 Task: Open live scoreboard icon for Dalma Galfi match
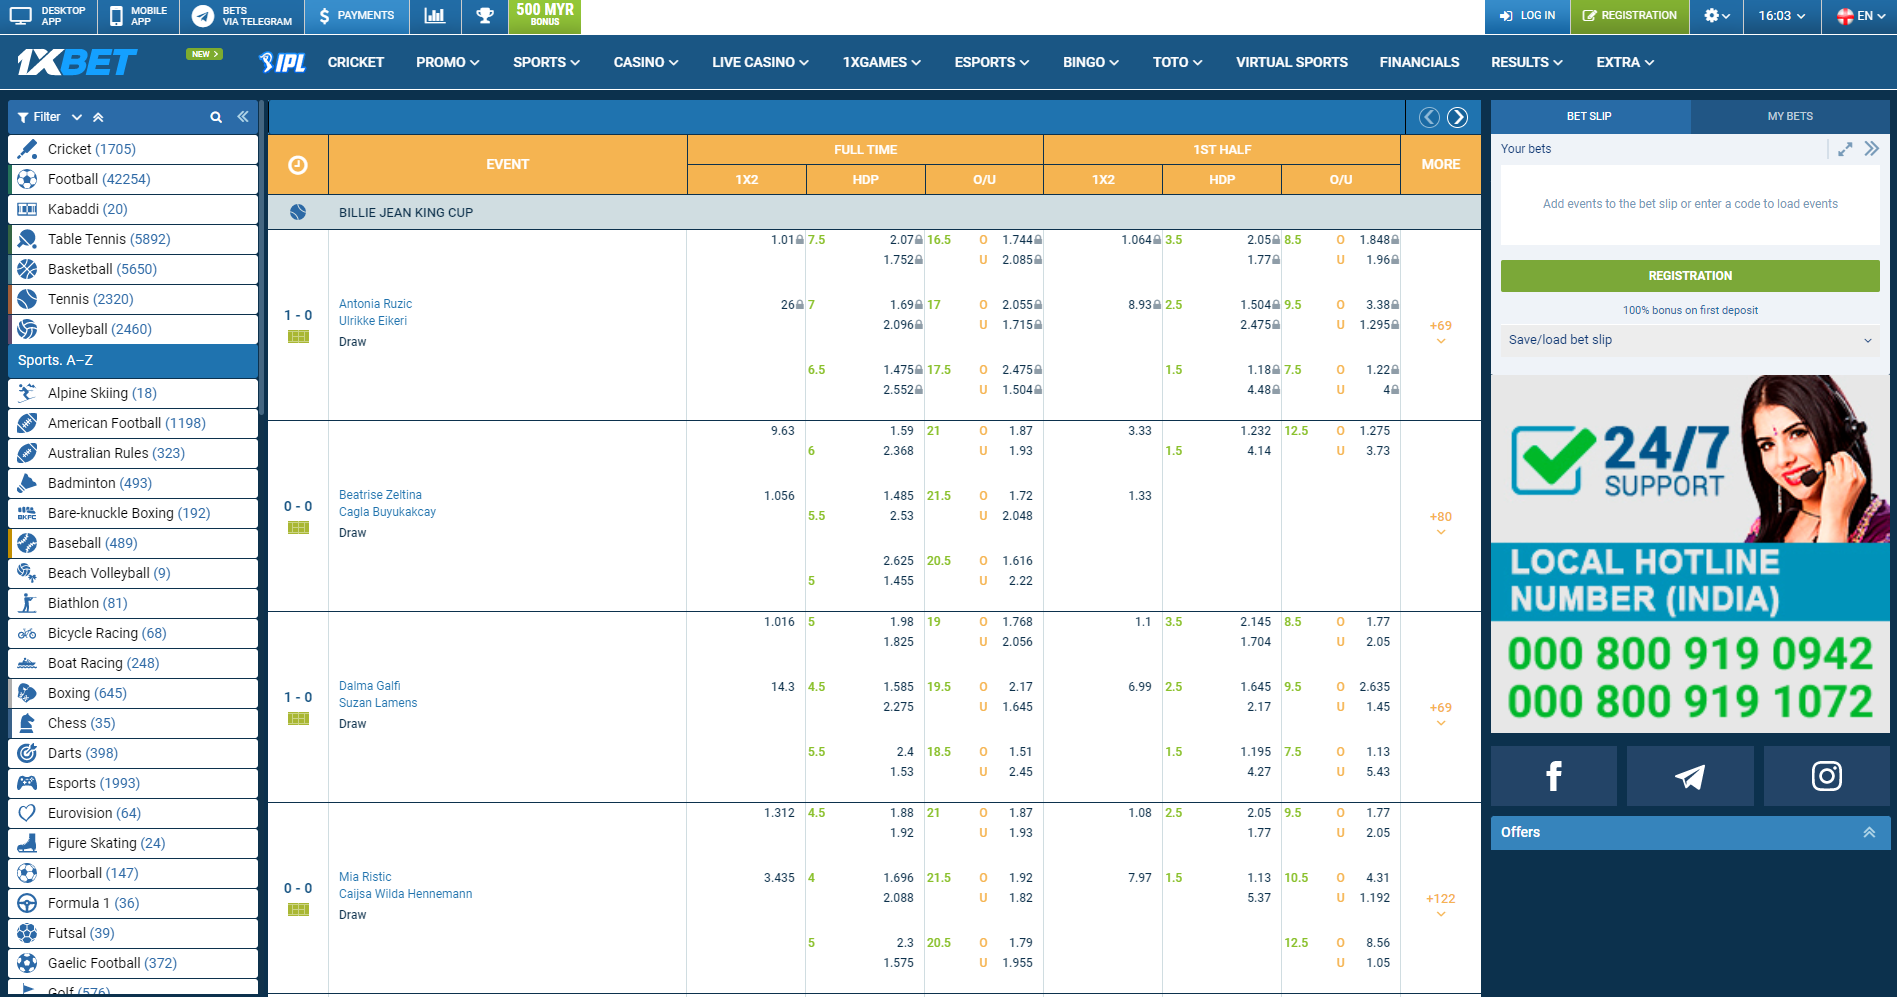pyautogui.click(x=298, y=719)
